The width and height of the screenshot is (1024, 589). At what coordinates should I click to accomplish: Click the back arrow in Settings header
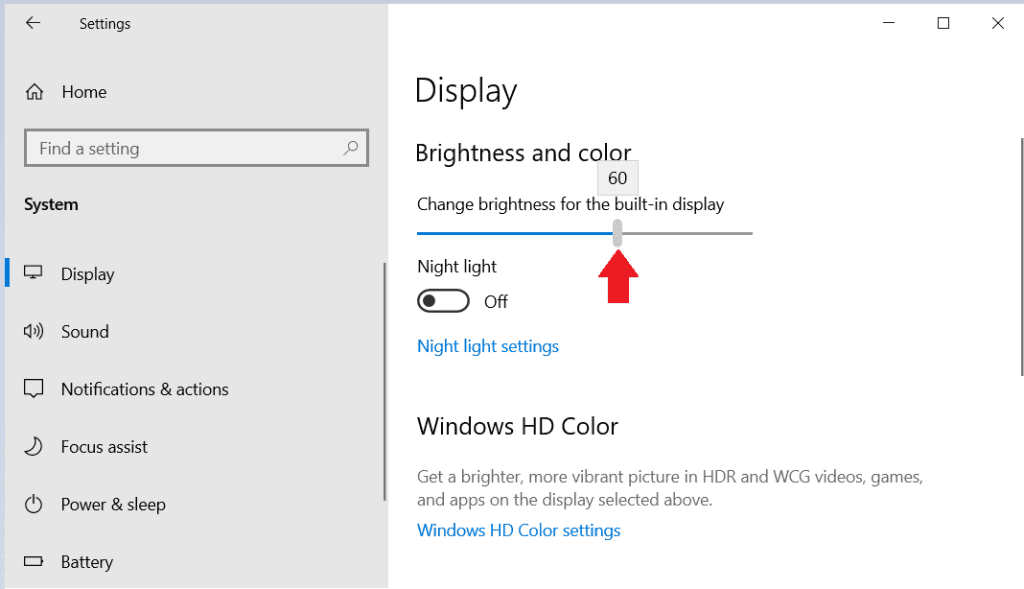pos(33,23)
